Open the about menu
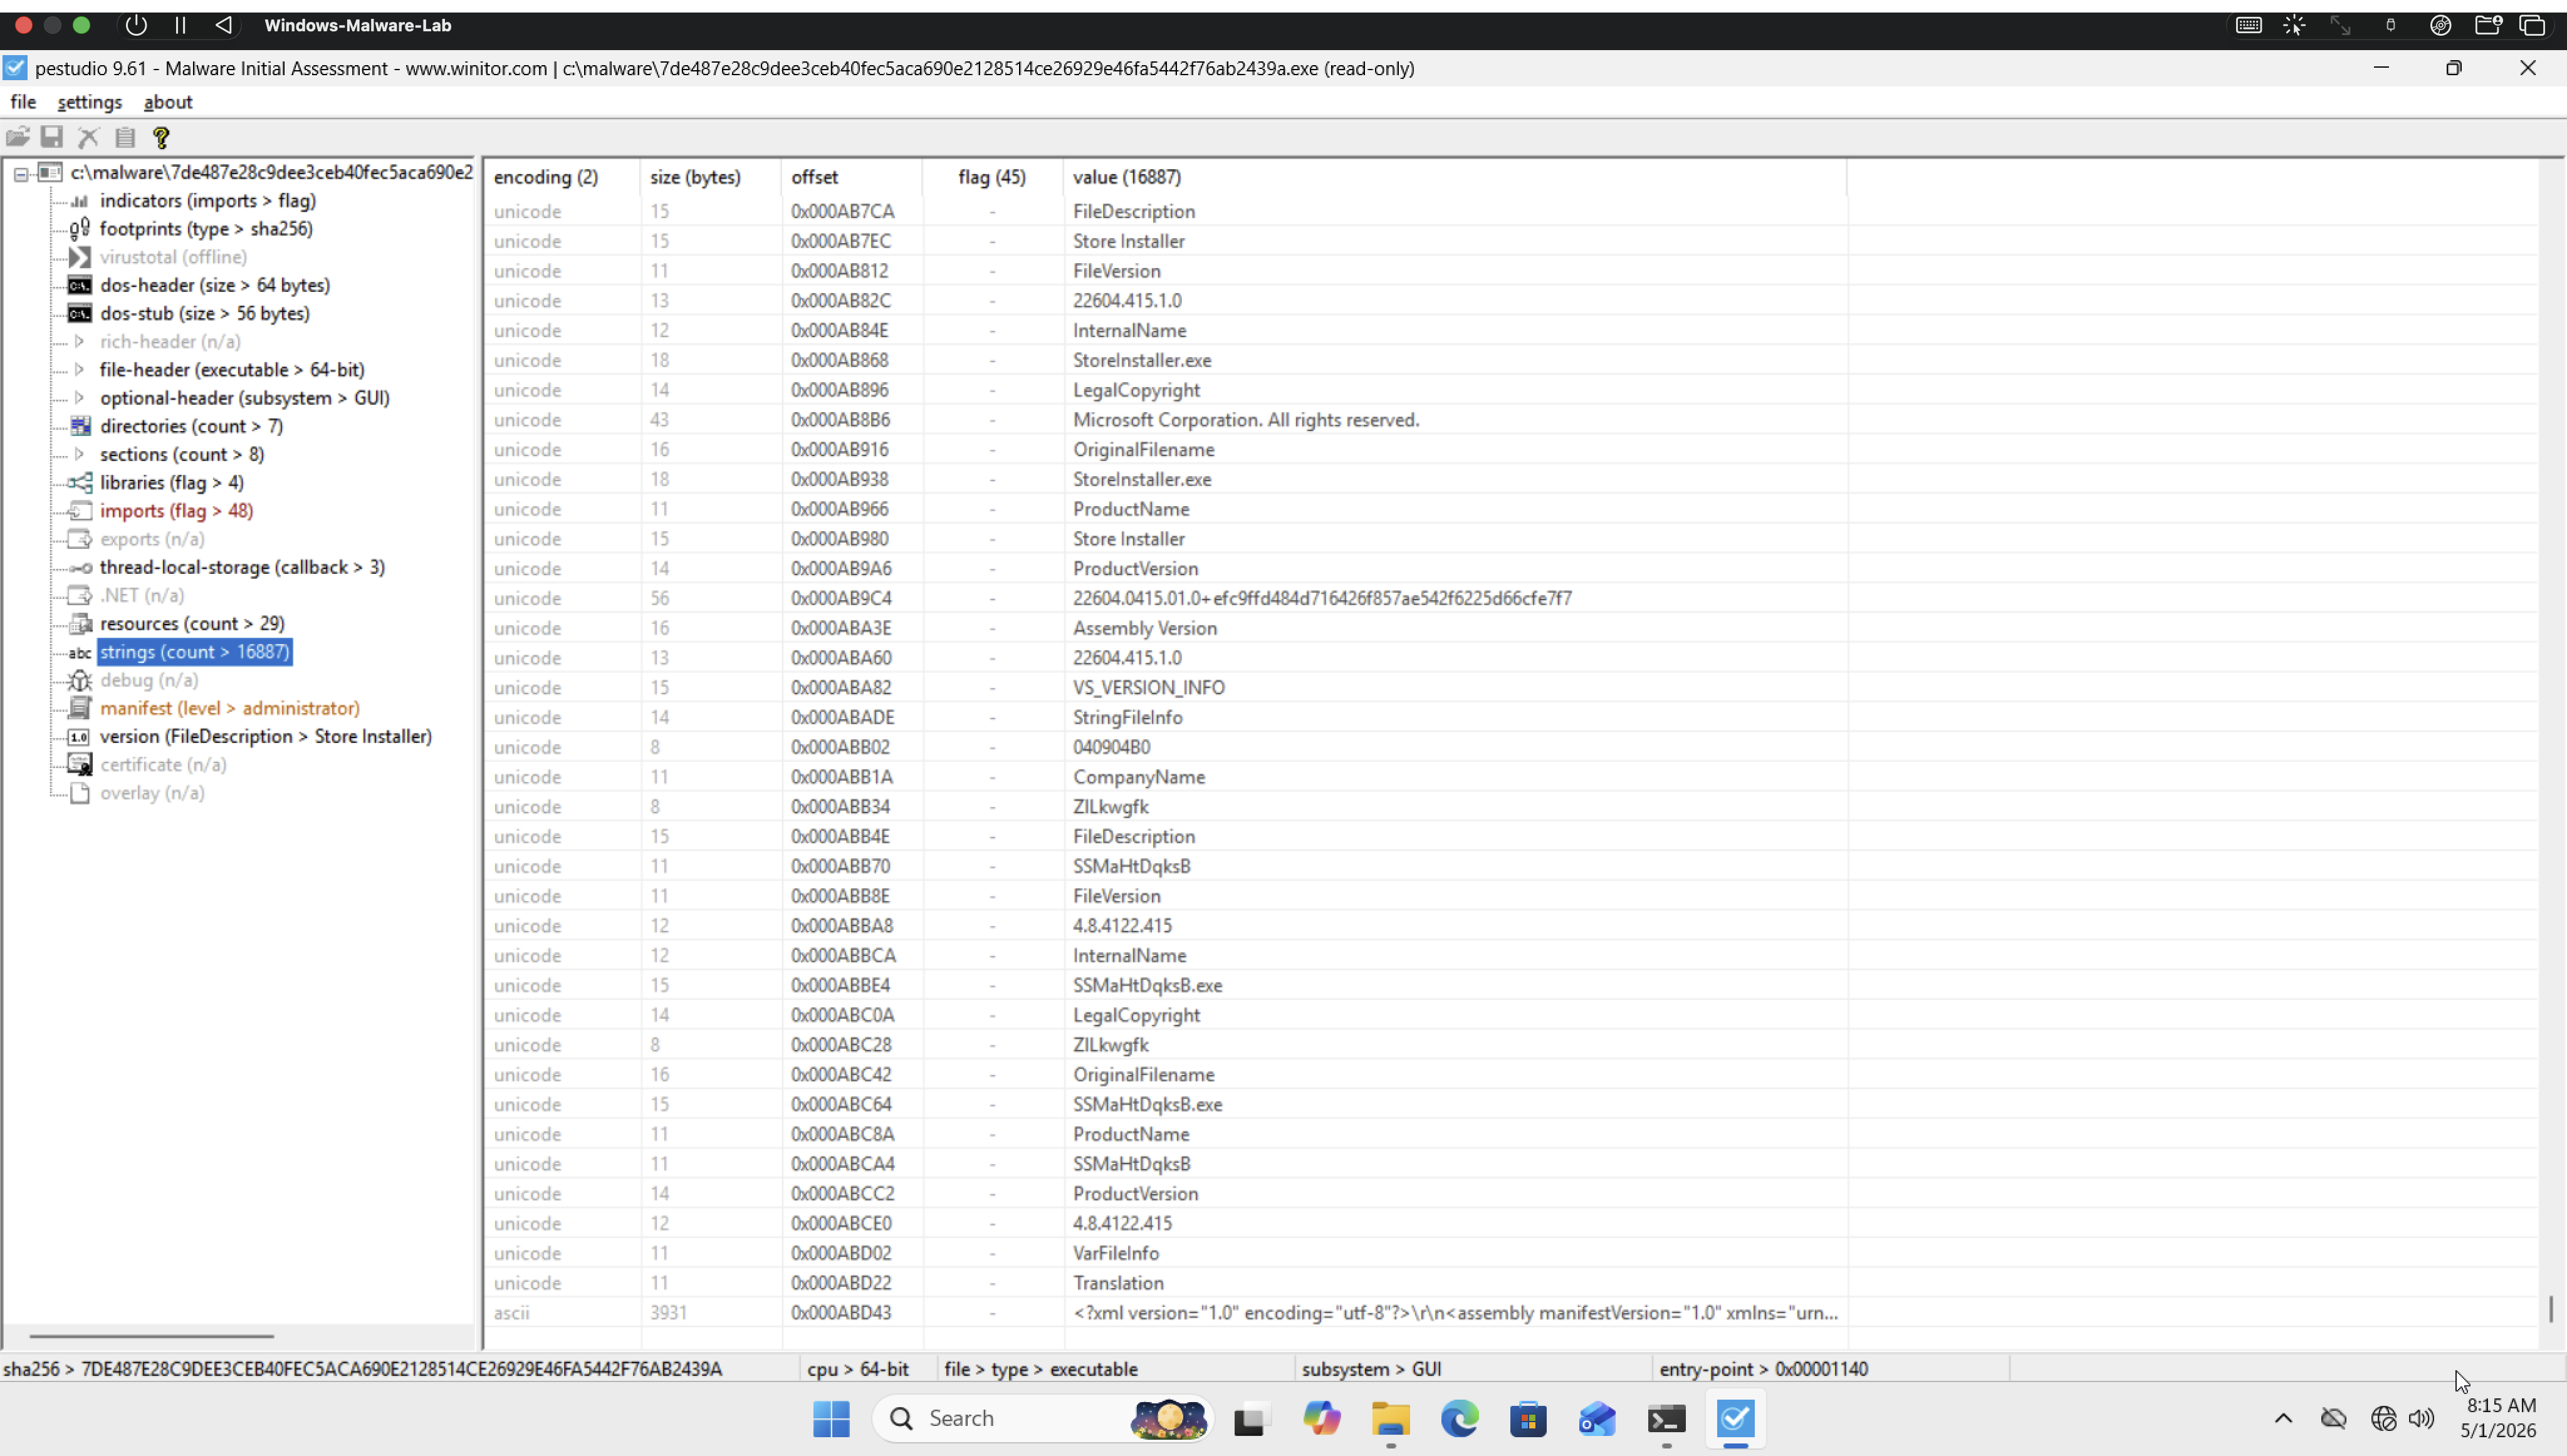 click(168, 102)
